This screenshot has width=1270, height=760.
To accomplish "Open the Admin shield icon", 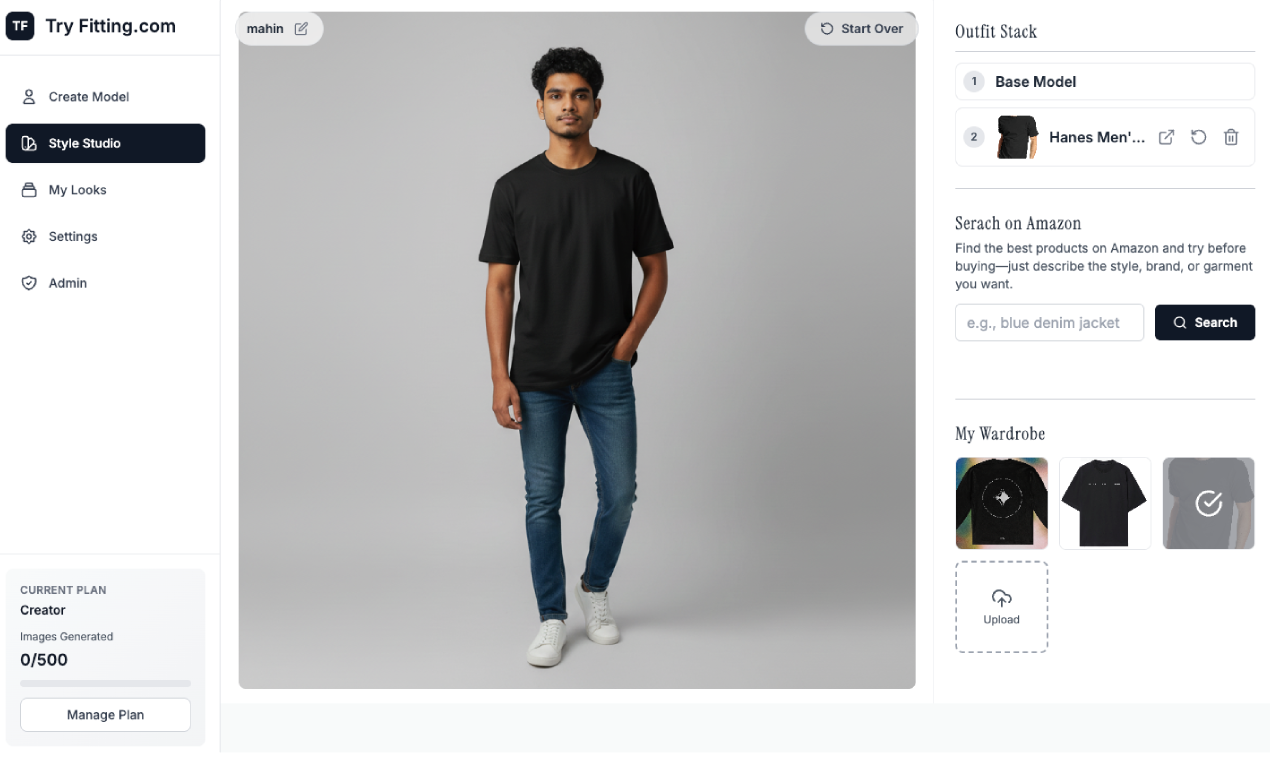I will click(29, 282).
